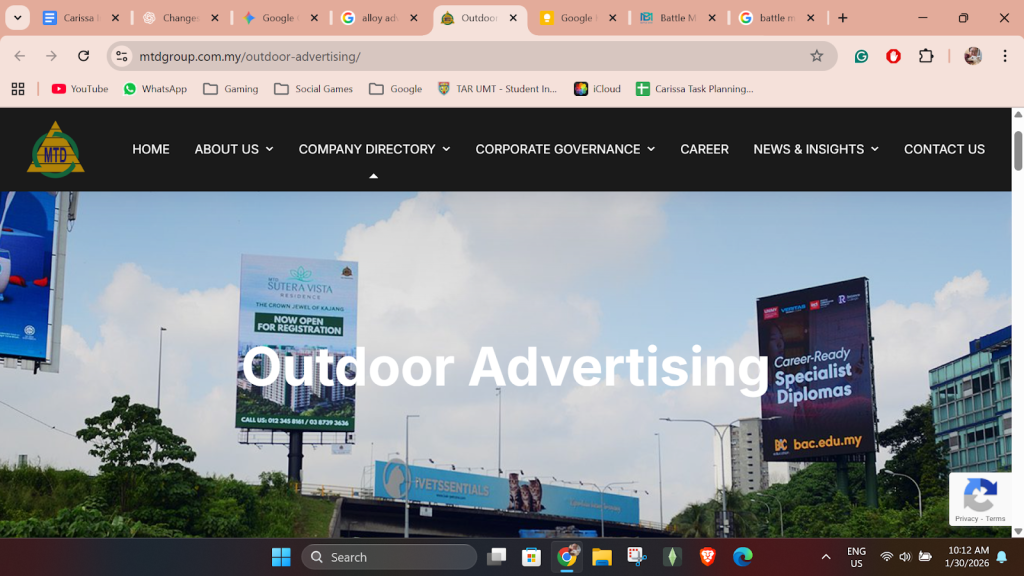The width and height of the screenshot is (1024, 576).
Task: Expand the ABOUT US dropdown
Action: tap(234, 150)
